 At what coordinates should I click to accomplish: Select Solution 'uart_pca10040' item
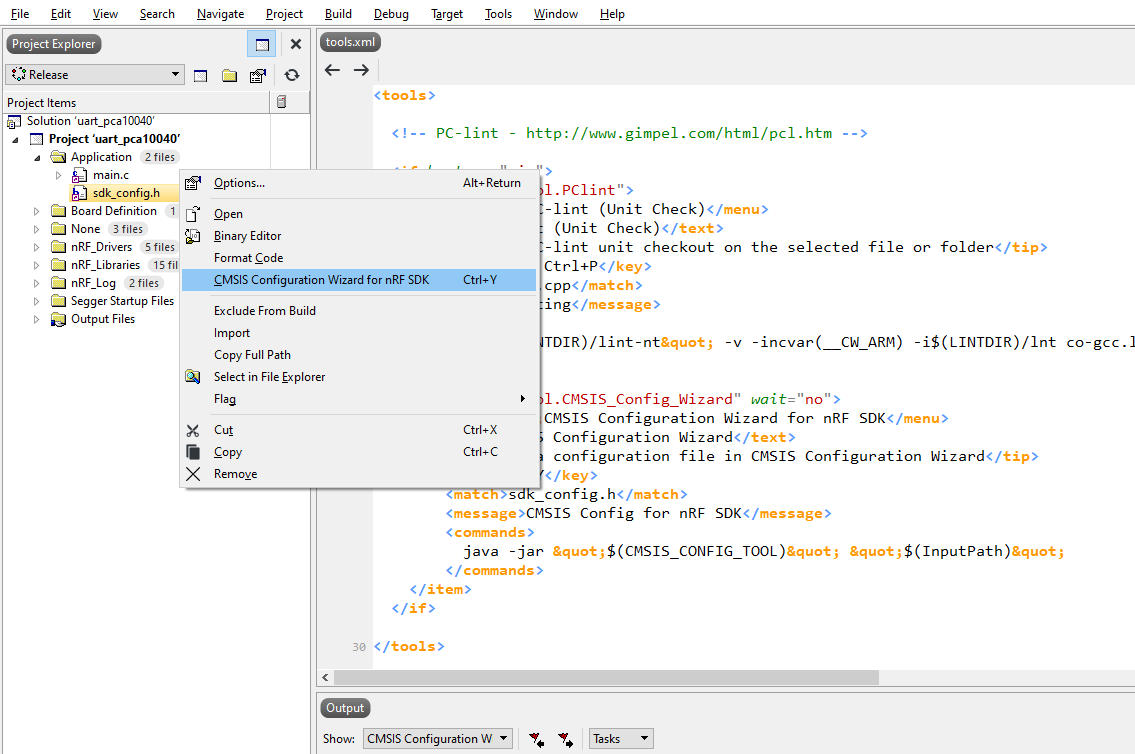90,121
